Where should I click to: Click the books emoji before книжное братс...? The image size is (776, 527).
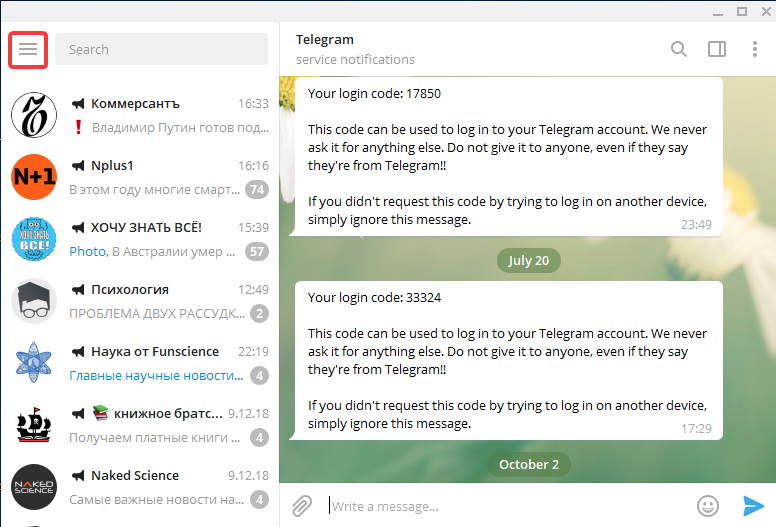[100, 413]
